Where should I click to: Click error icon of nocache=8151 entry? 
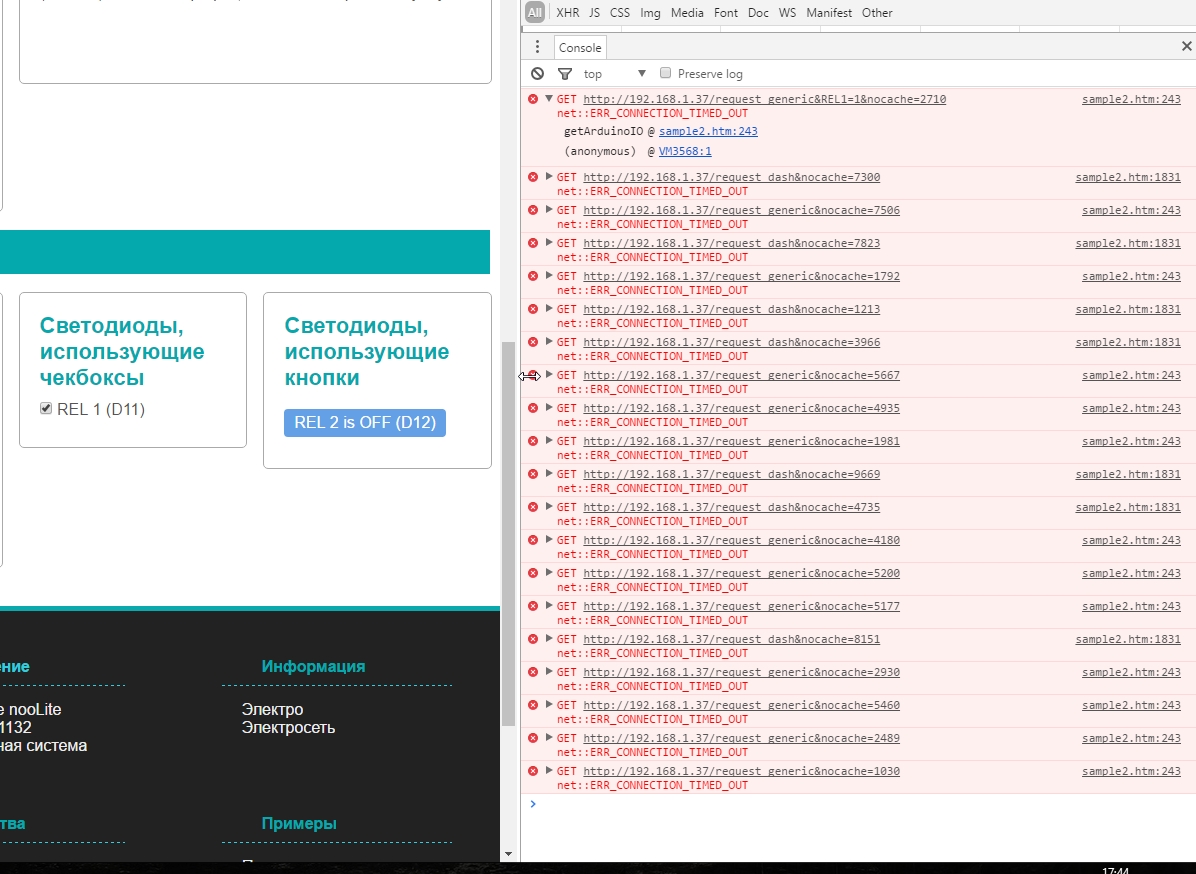pos(532,639)
